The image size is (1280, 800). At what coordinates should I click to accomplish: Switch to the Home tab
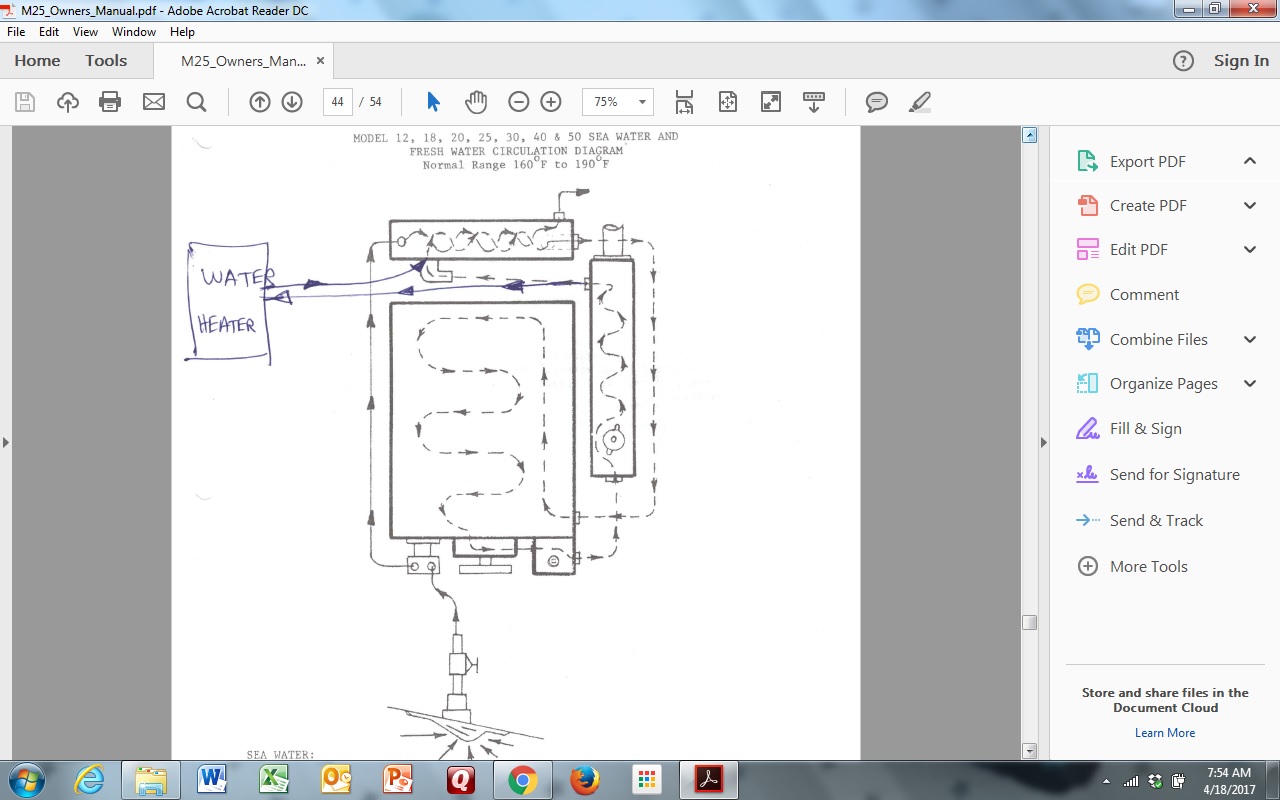[x=37, y=61]
